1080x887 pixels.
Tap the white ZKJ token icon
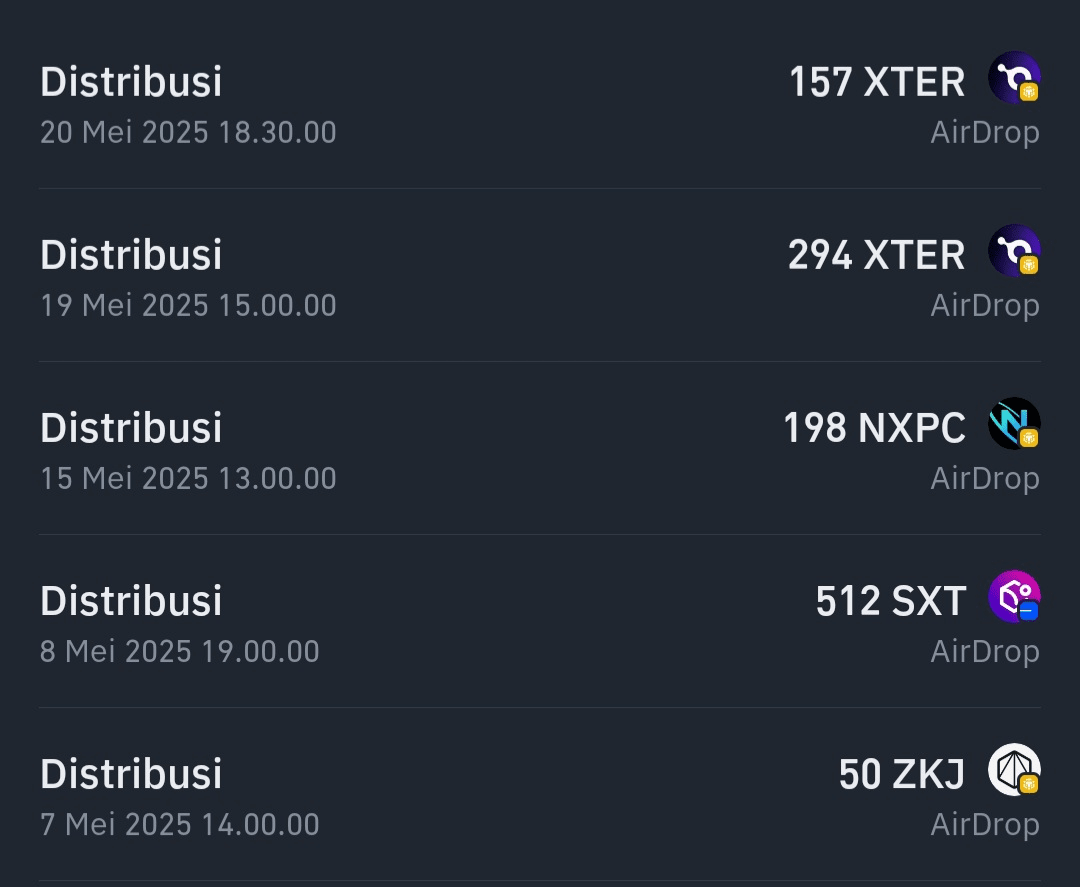tap(1014, 769)
